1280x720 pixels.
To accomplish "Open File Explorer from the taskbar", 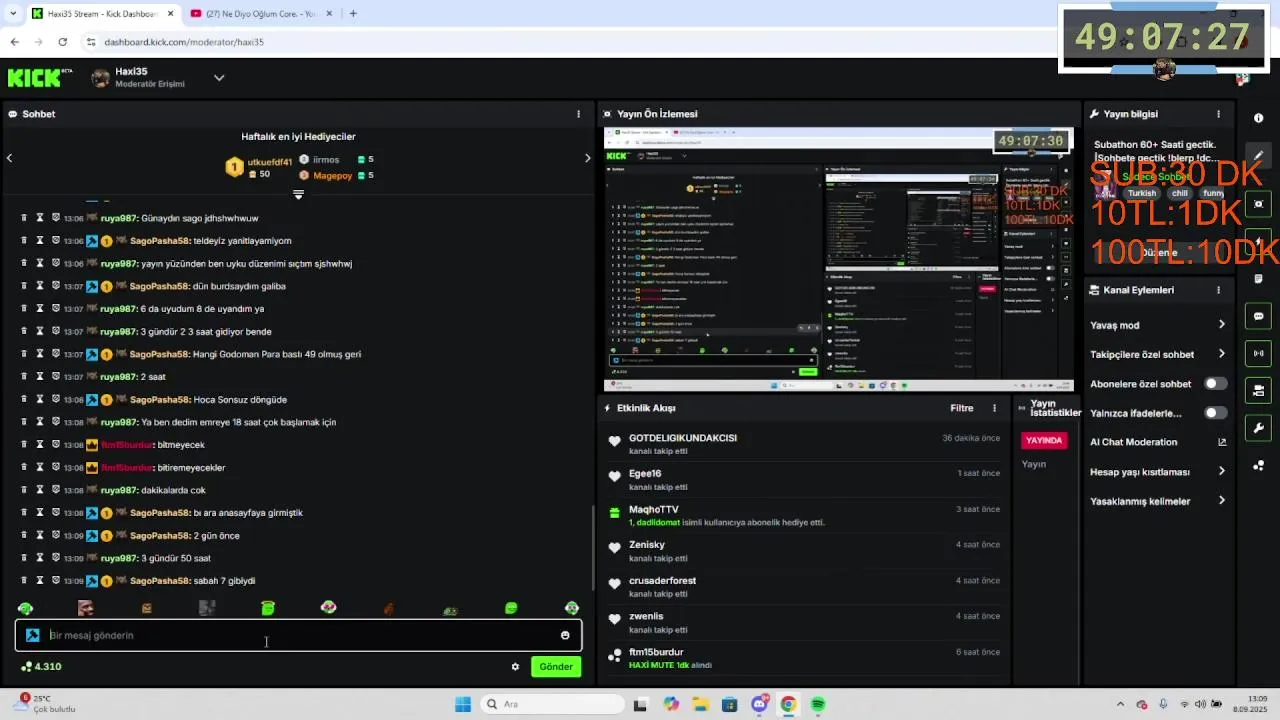I will coord(700,704).
